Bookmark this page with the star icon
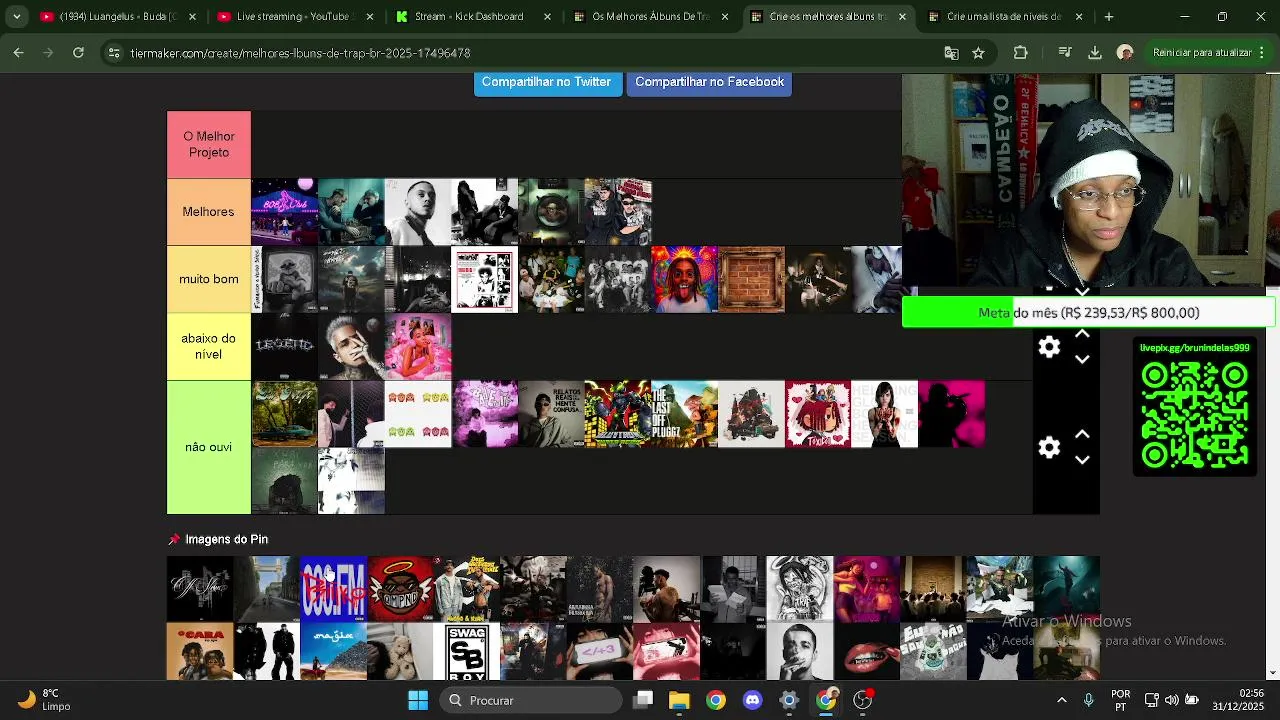1280x720 pixels. tap(978, 53)
